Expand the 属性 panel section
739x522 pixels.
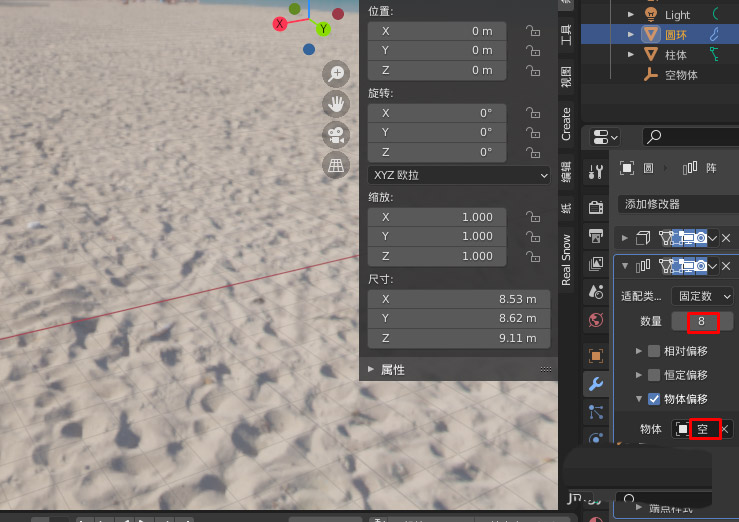coord(371,369)
